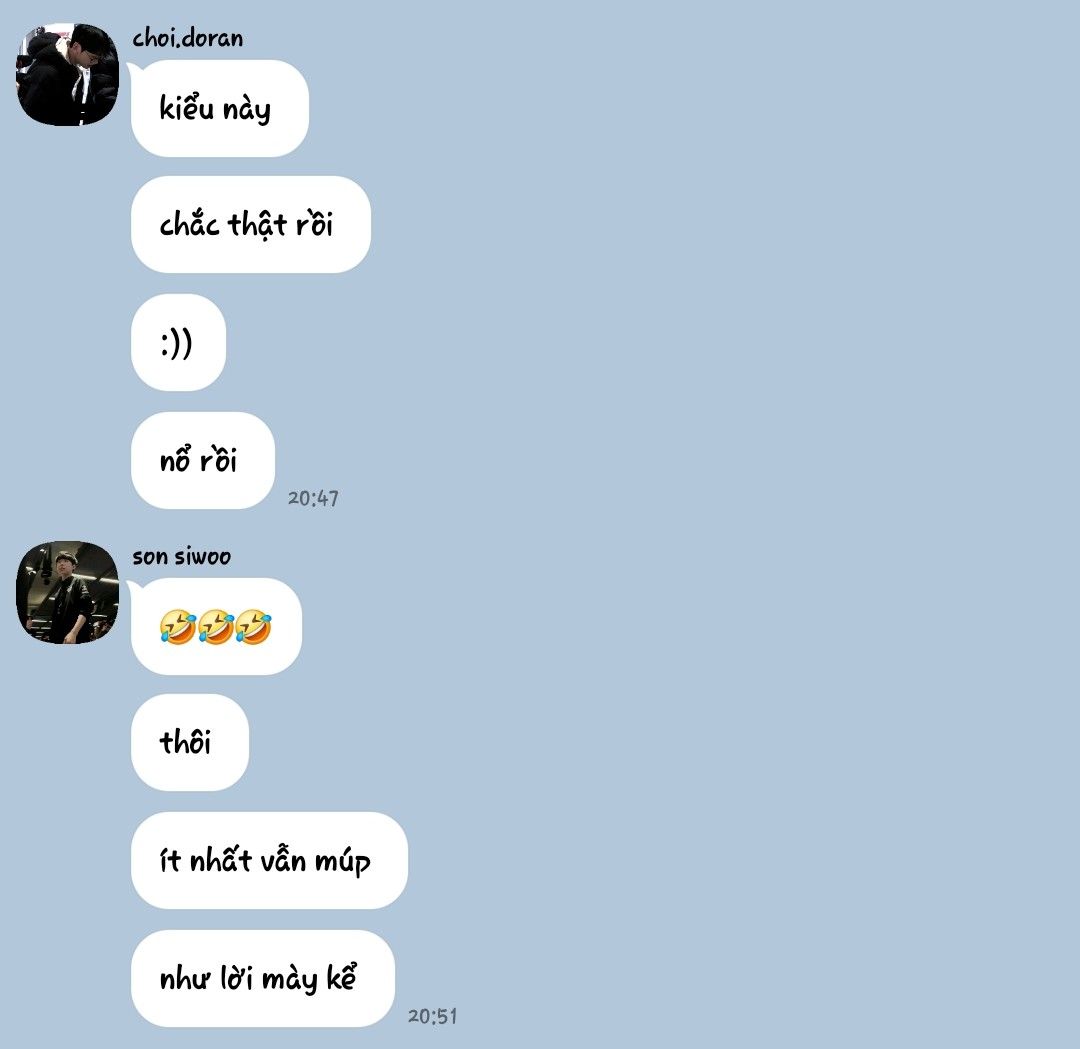
Task: Tap the 'kiểu này' message bubble
Action: 220,108
